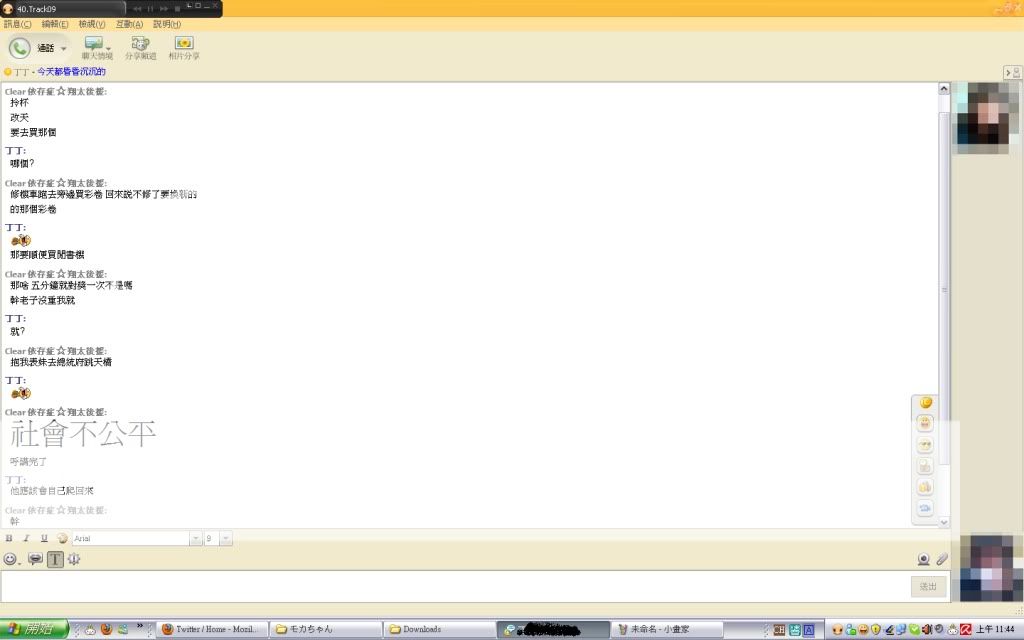
Task: Toggle italic text formatting
Action: [26, 538]
